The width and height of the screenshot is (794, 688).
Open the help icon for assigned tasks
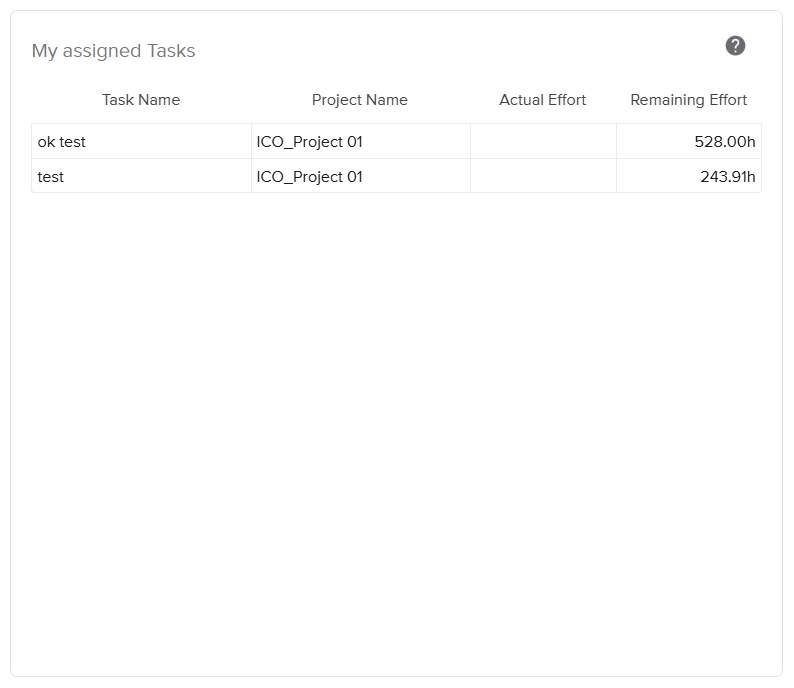[735, 46]
